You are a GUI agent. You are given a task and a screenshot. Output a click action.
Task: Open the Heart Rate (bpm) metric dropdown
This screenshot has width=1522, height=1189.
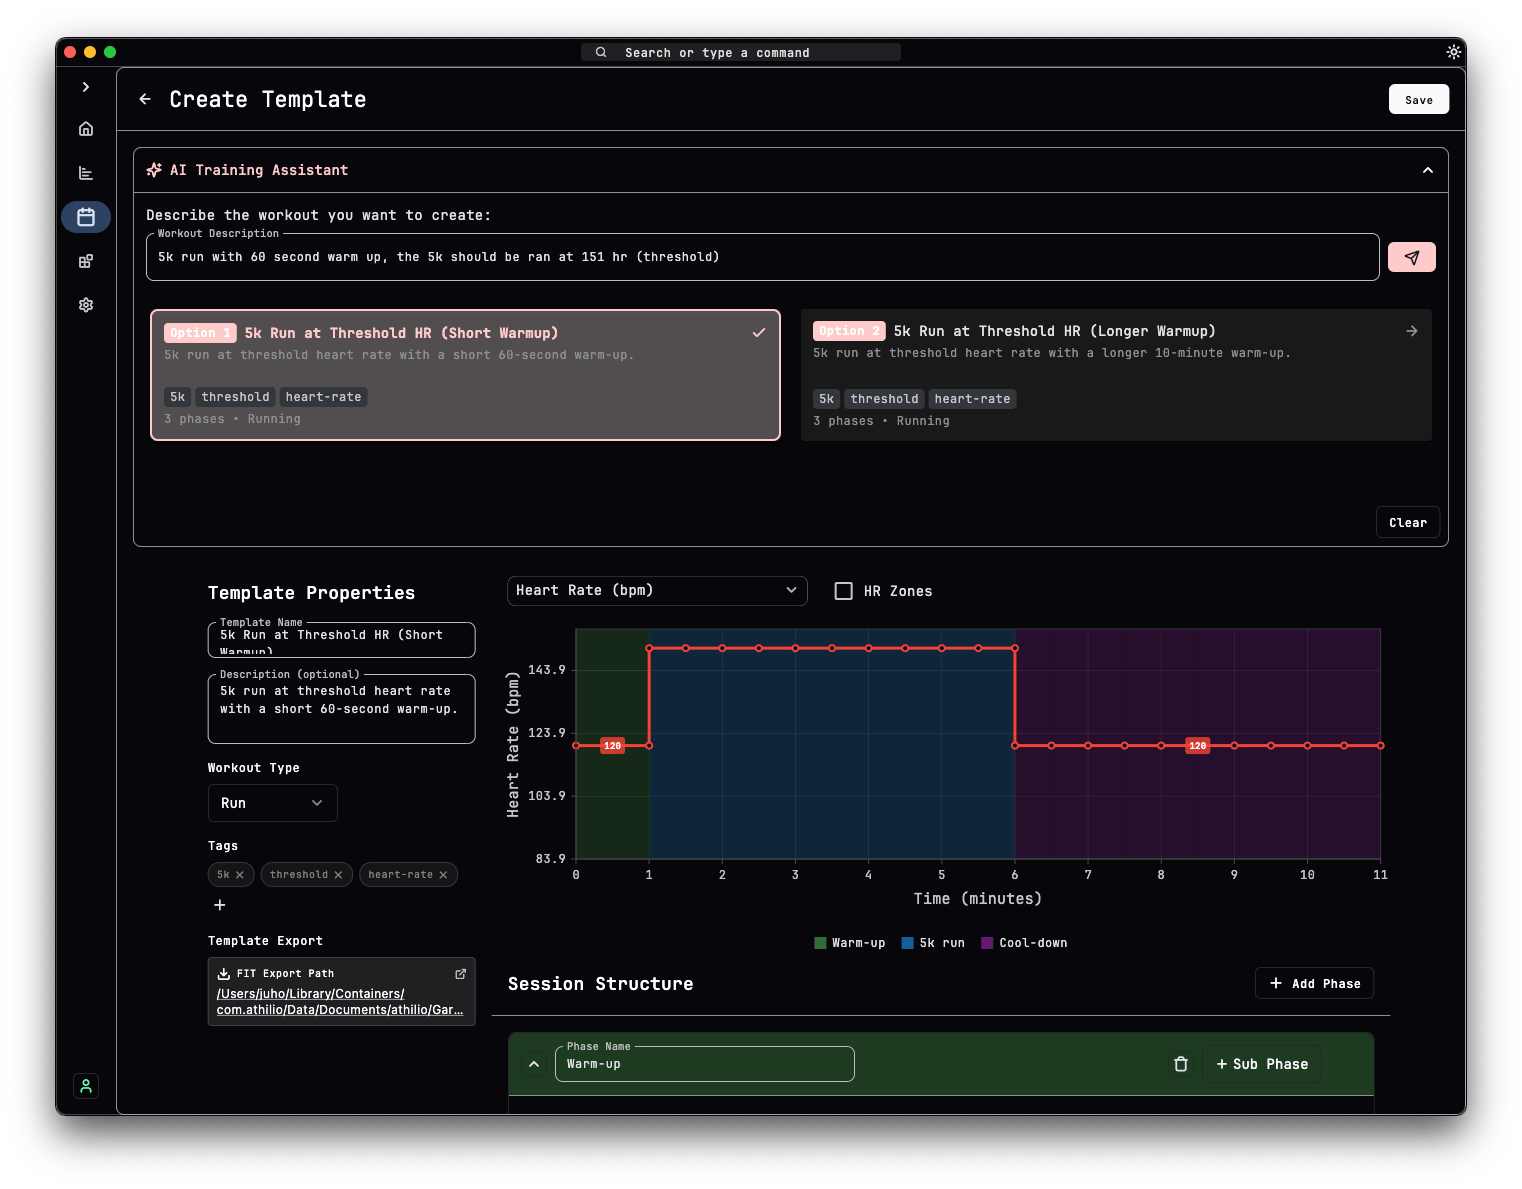click(x=657, y=590)
